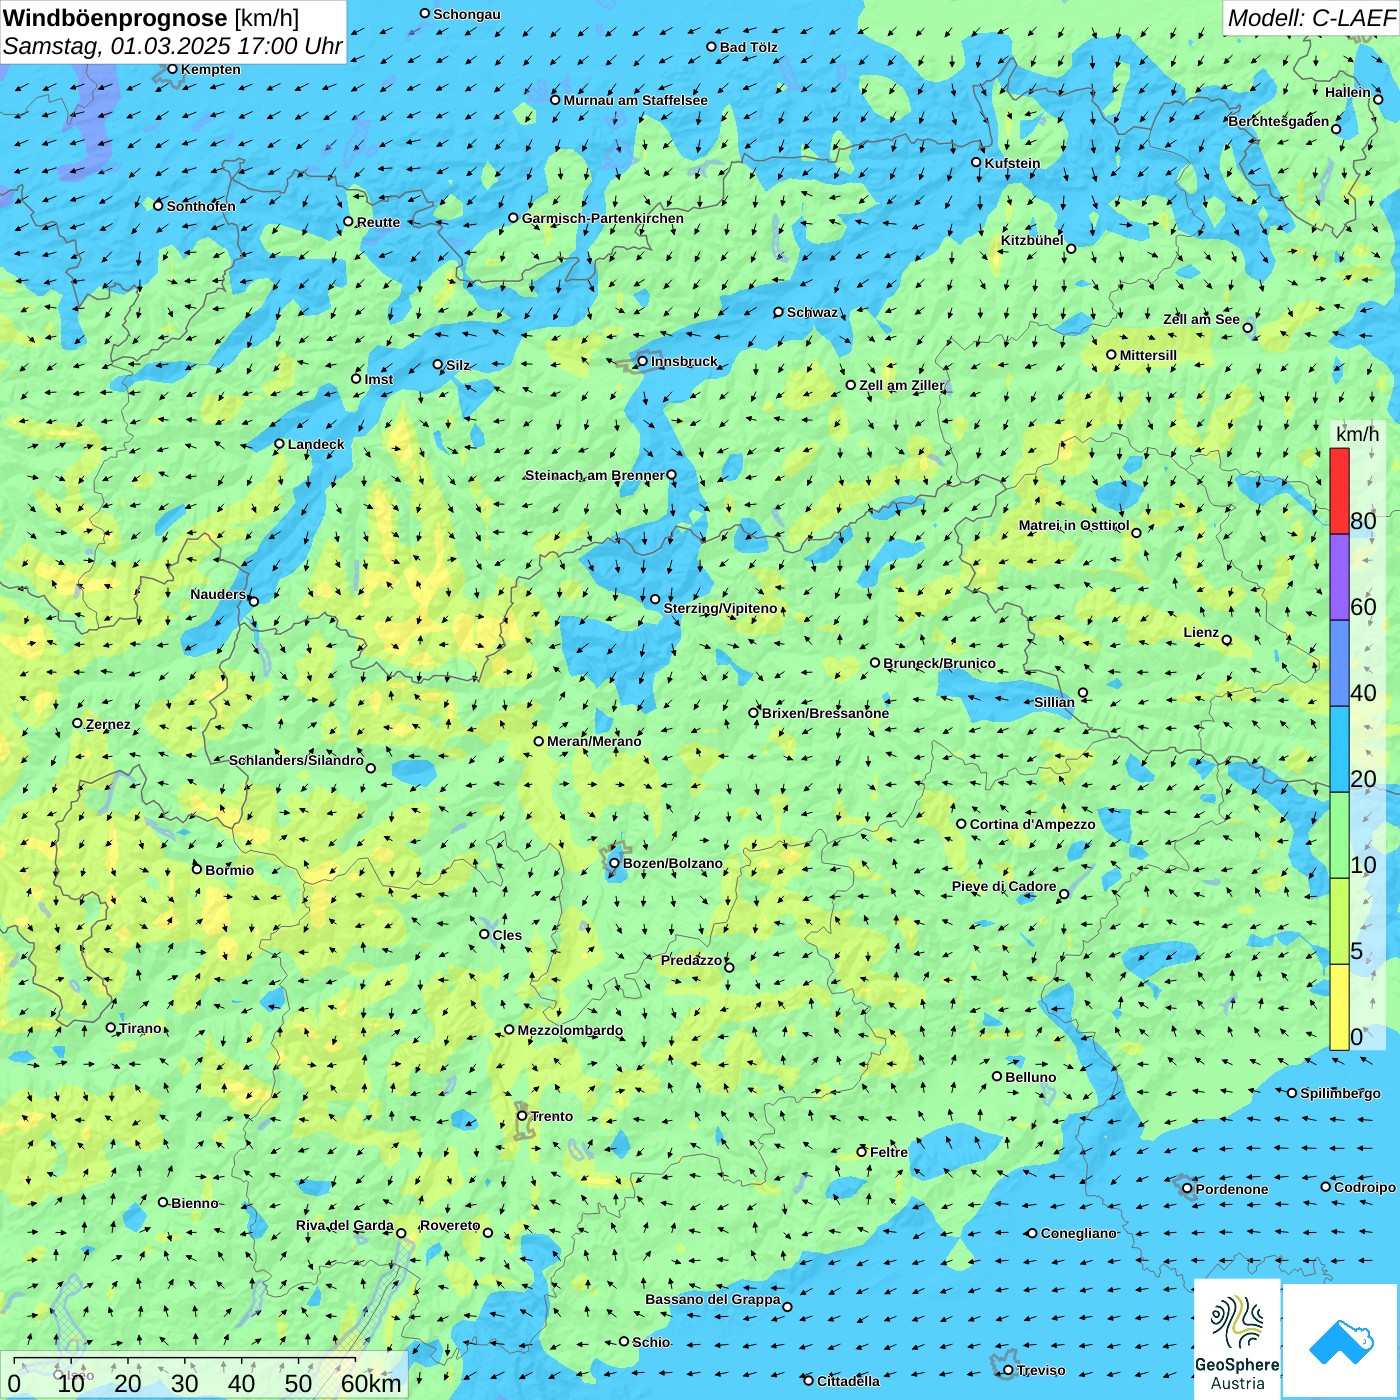Click the 'Brixen/Bressanone' label
The height and width of the screenshot is (1400, 1400).
825,713
